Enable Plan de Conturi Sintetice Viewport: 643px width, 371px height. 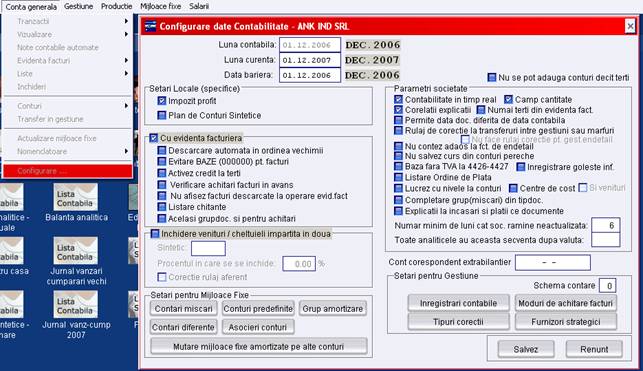pyautogui.click(x=162, y=116)
